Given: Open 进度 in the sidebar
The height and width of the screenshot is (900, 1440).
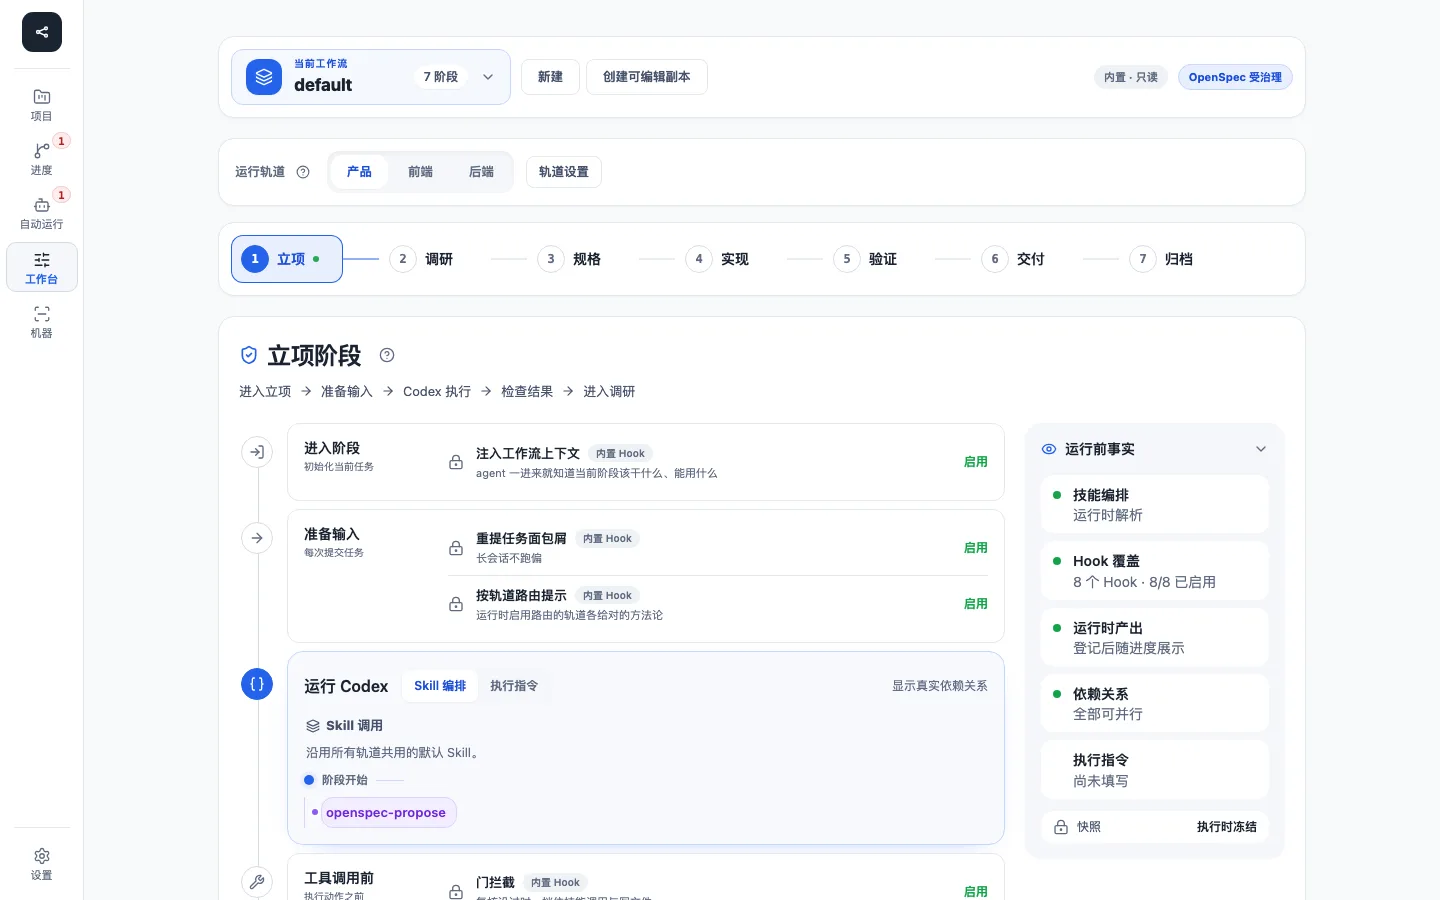Looking at the screenshot, I should 42,159.
